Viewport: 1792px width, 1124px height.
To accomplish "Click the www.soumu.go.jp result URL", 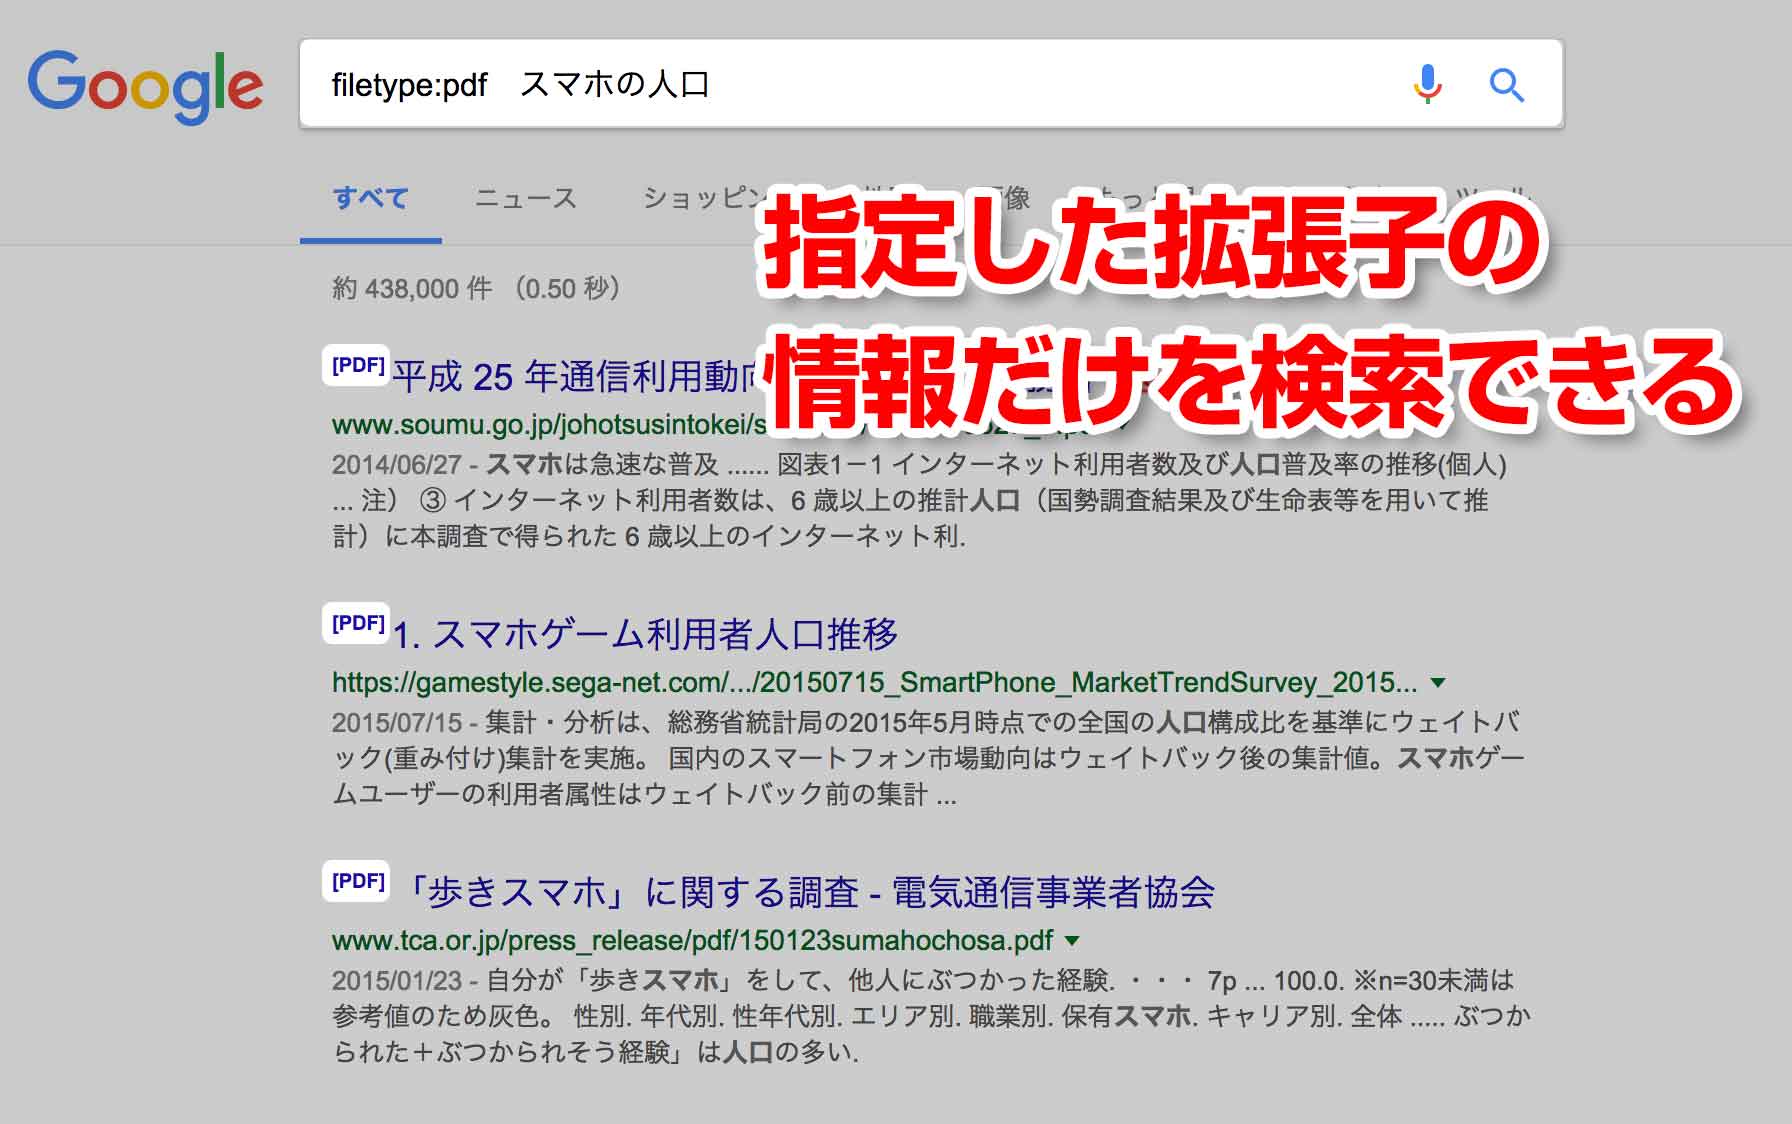I will pos(549,424).
